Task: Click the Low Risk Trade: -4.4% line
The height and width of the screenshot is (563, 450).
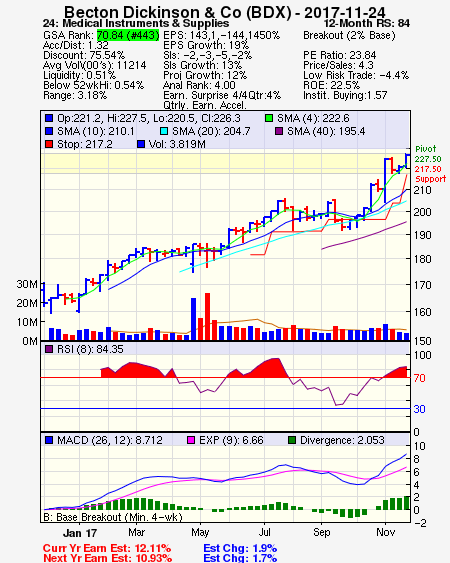Action: pyautogui.click(x=356, y=75)
